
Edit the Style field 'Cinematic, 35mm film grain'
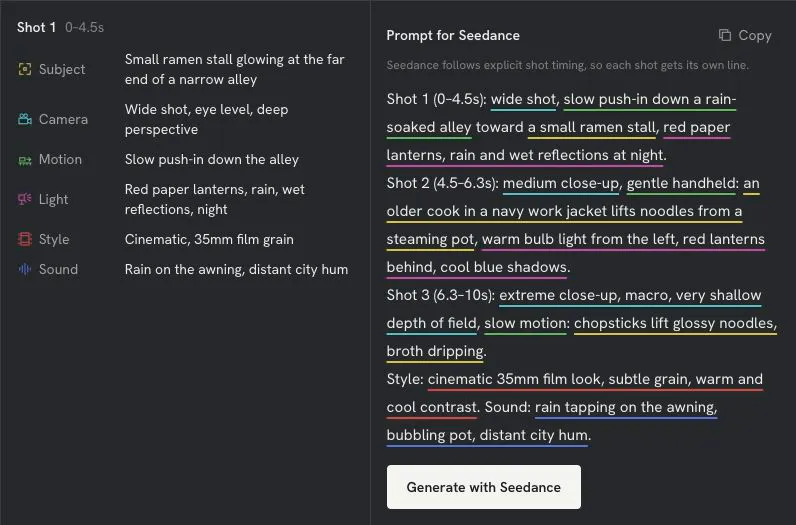209,239
